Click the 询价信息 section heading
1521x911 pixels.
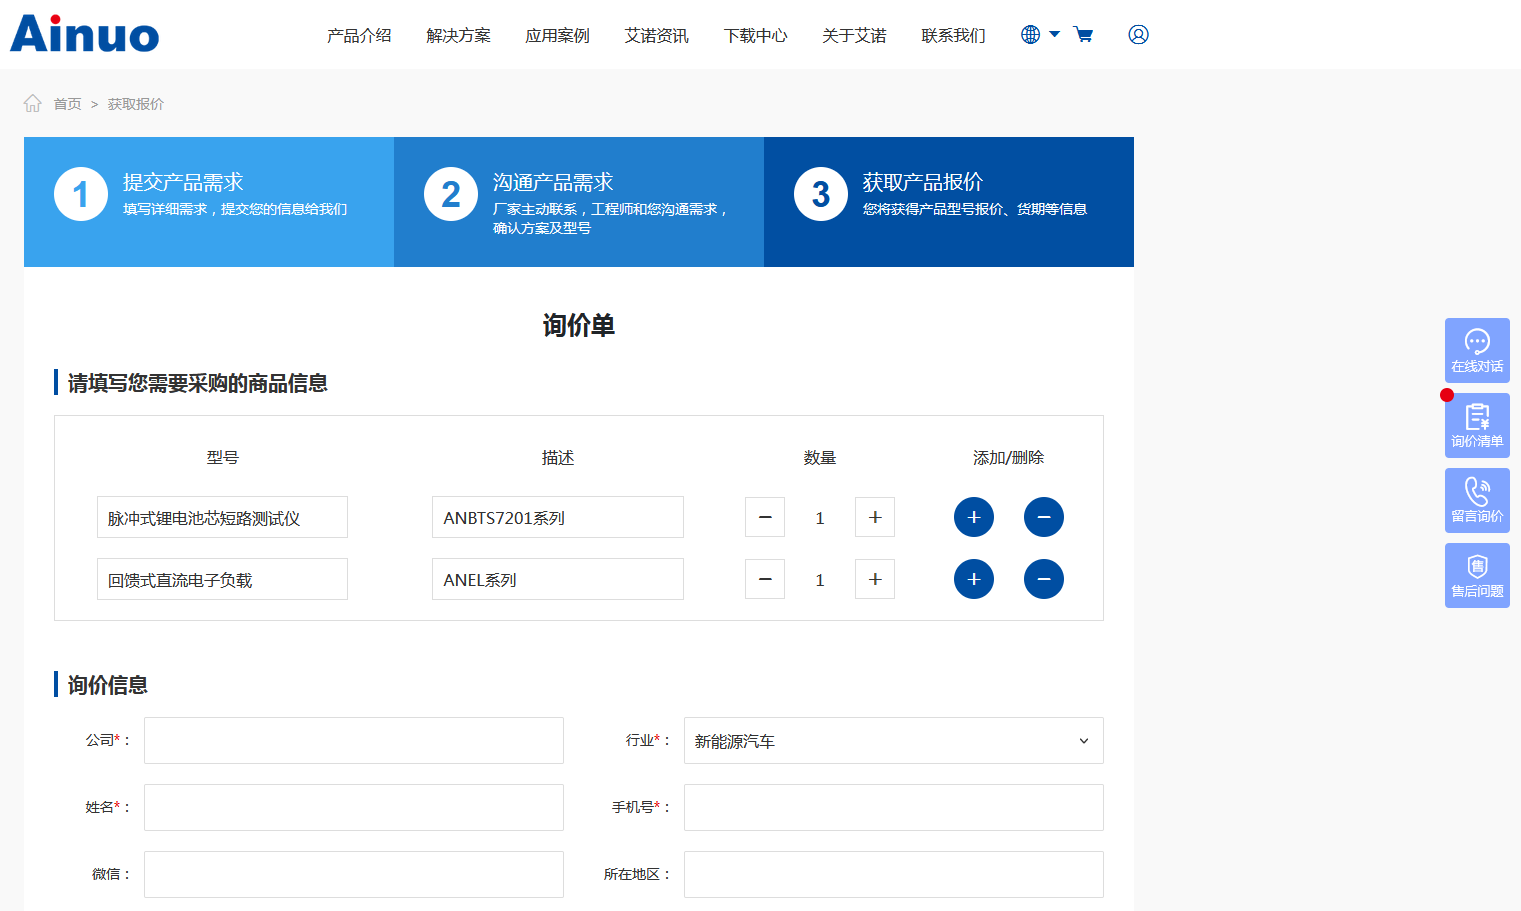point(108,685)
